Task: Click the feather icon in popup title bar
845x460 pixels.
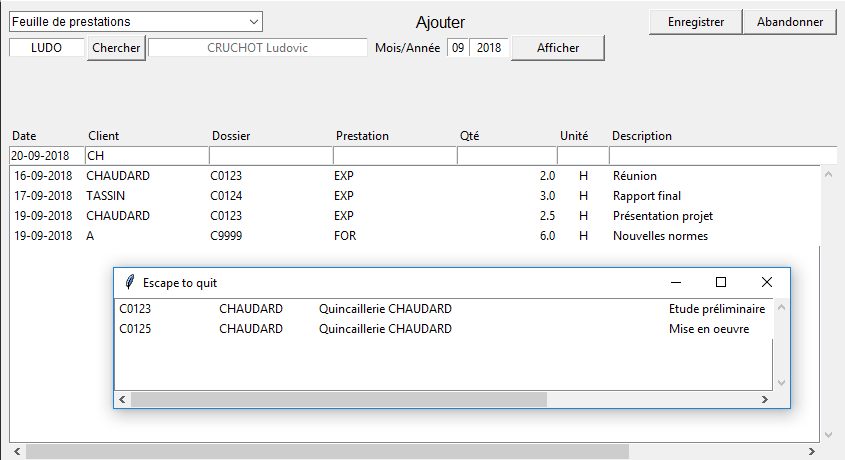Action: click(128, 283)
